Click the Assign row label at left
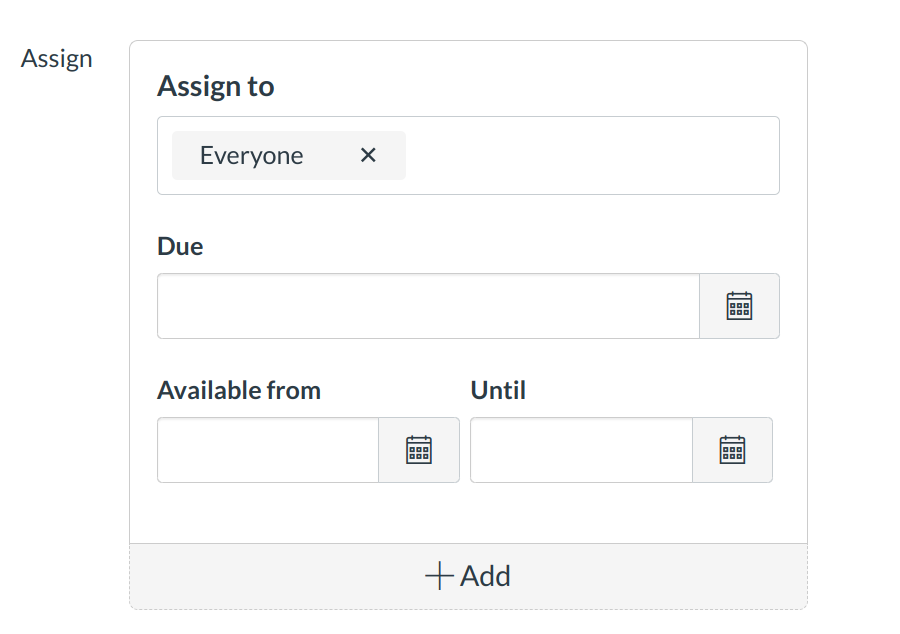The width and height of the screenshot is (900, 634). click(x=57, y=59)
